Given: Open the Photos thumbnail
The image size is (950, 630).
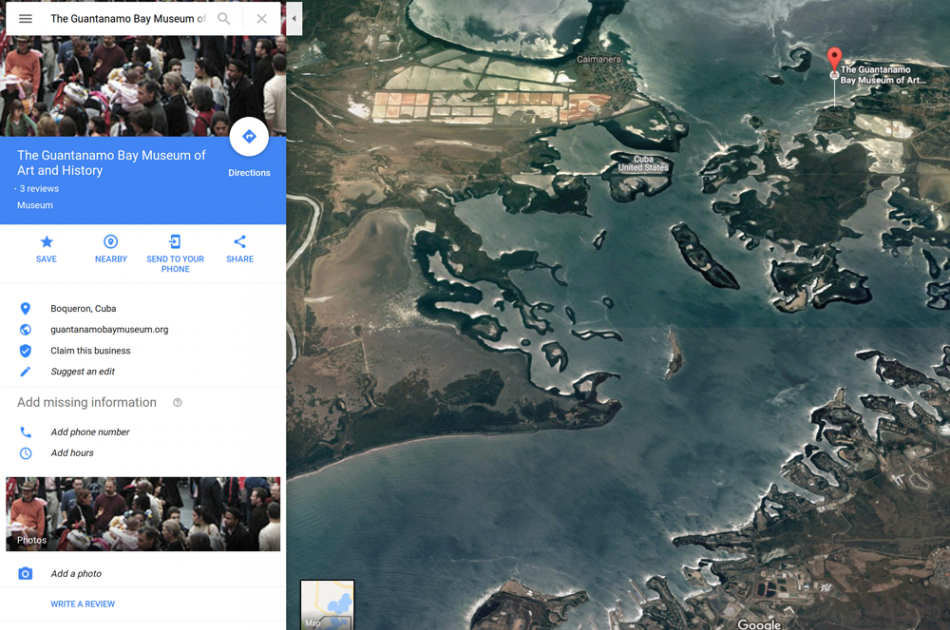Looking at the screenshot, I should pyautogui.click(x=143, y=514).
